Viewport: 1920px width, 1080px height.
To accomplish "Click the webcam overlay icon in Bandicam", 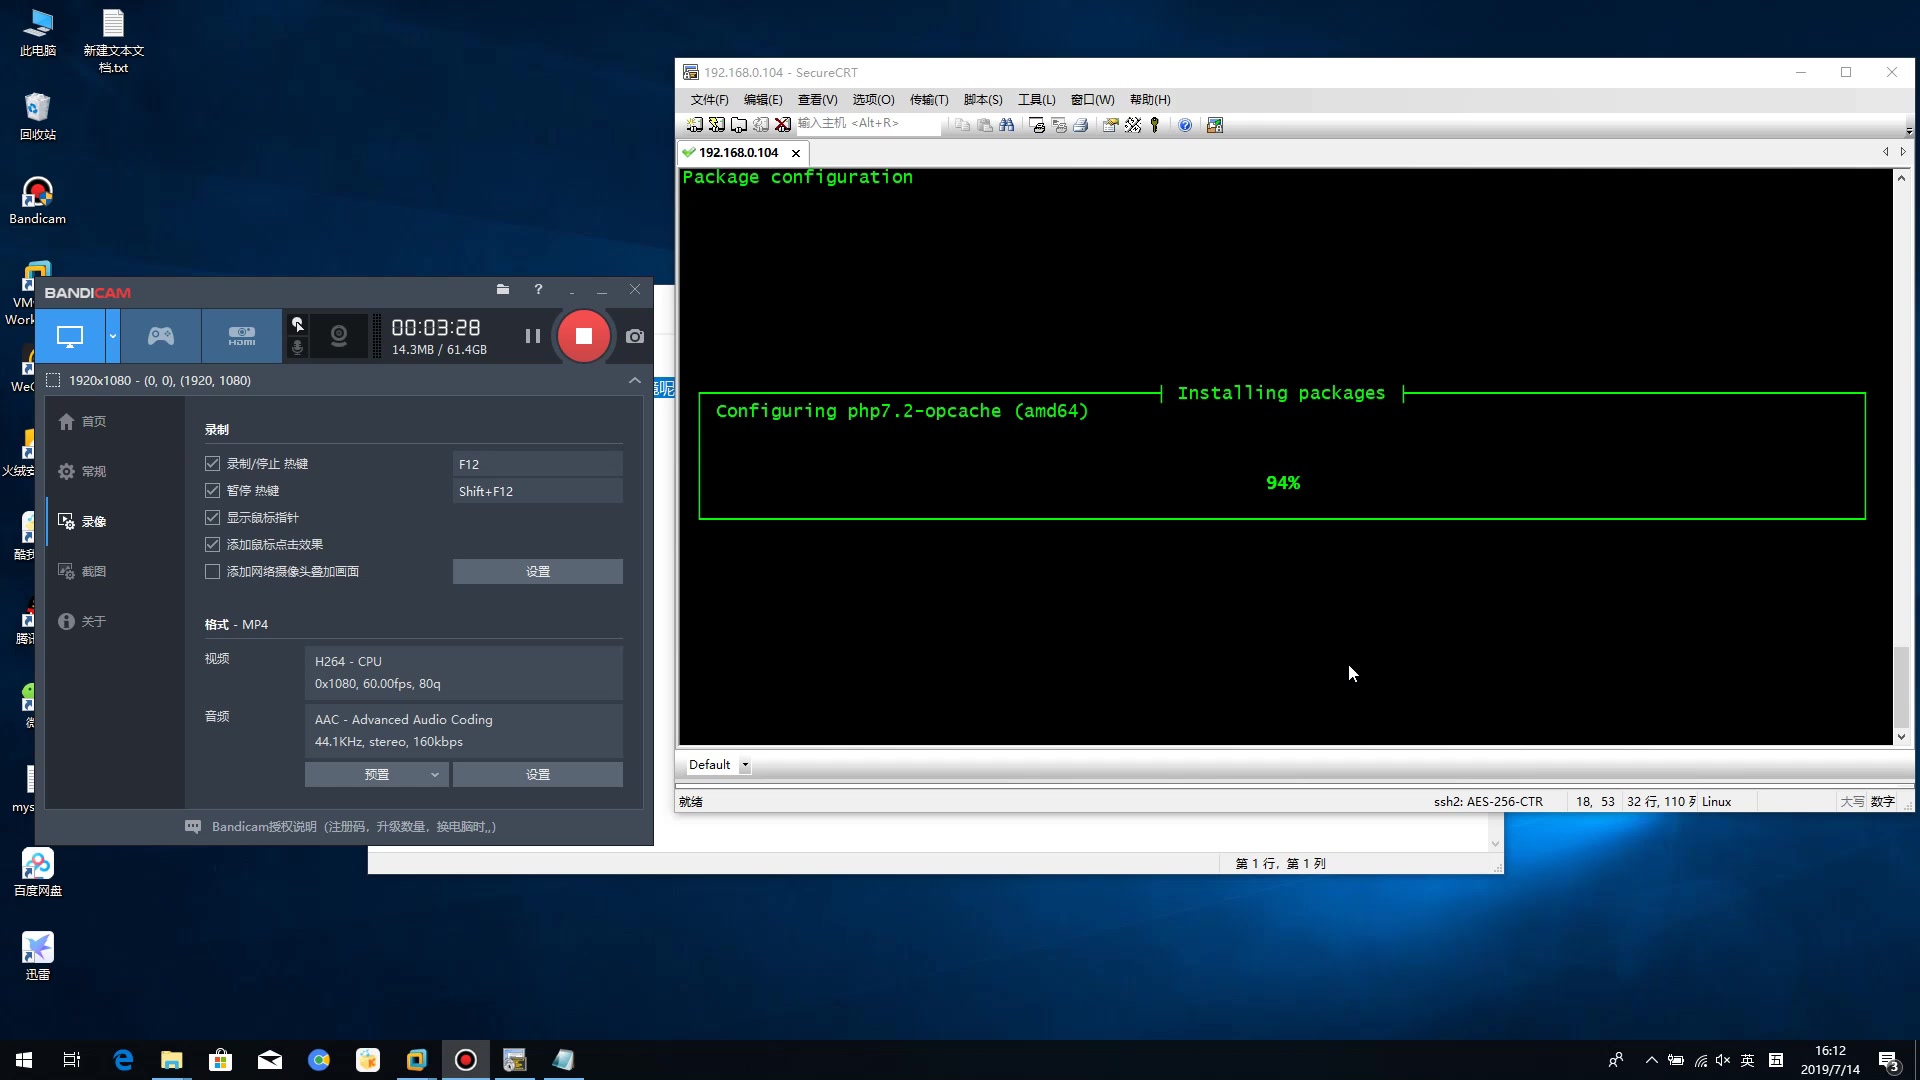I will (339, 336).
